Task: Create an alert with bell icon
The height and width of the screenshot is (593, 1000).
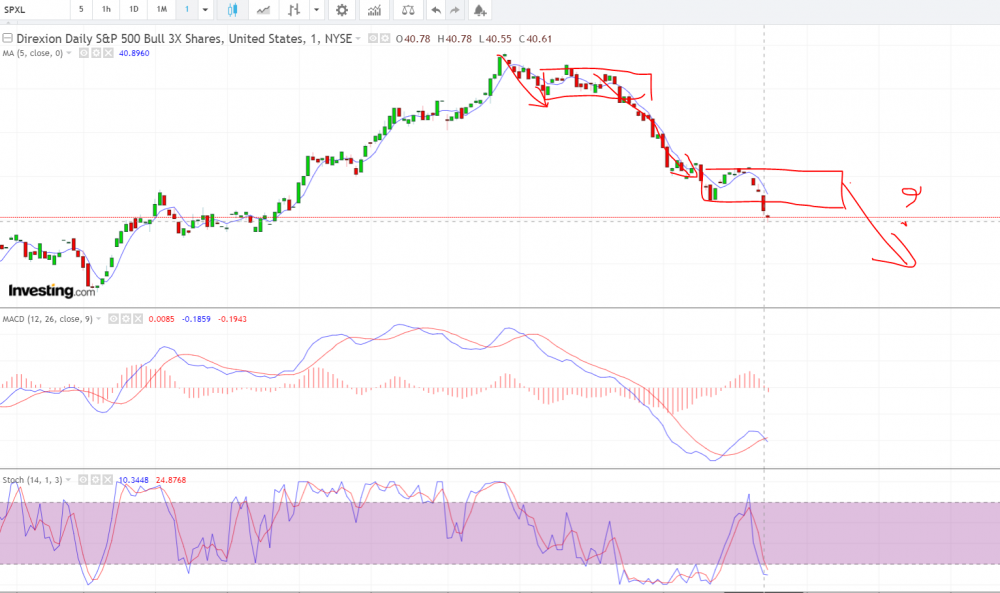Action: coord(480,10)
